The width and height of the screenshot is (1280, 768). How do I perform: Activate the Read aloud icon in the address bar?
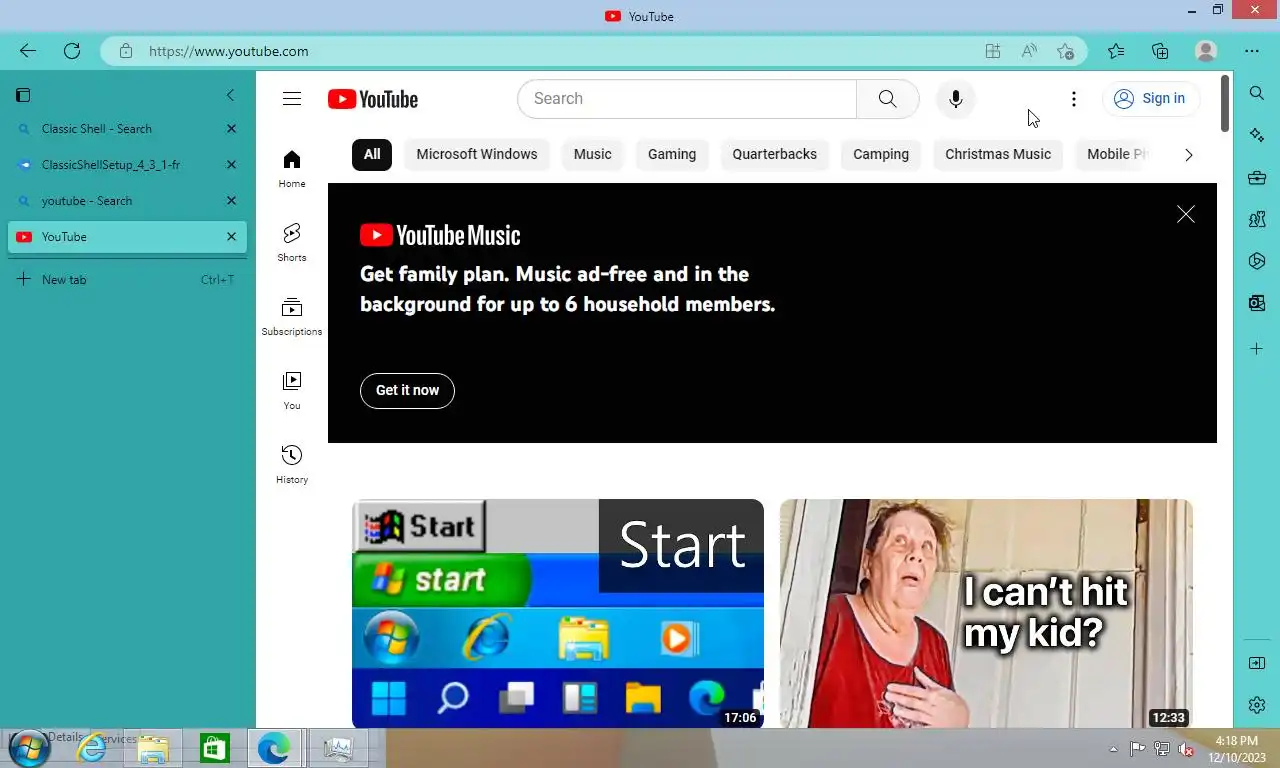(1029, 51)
